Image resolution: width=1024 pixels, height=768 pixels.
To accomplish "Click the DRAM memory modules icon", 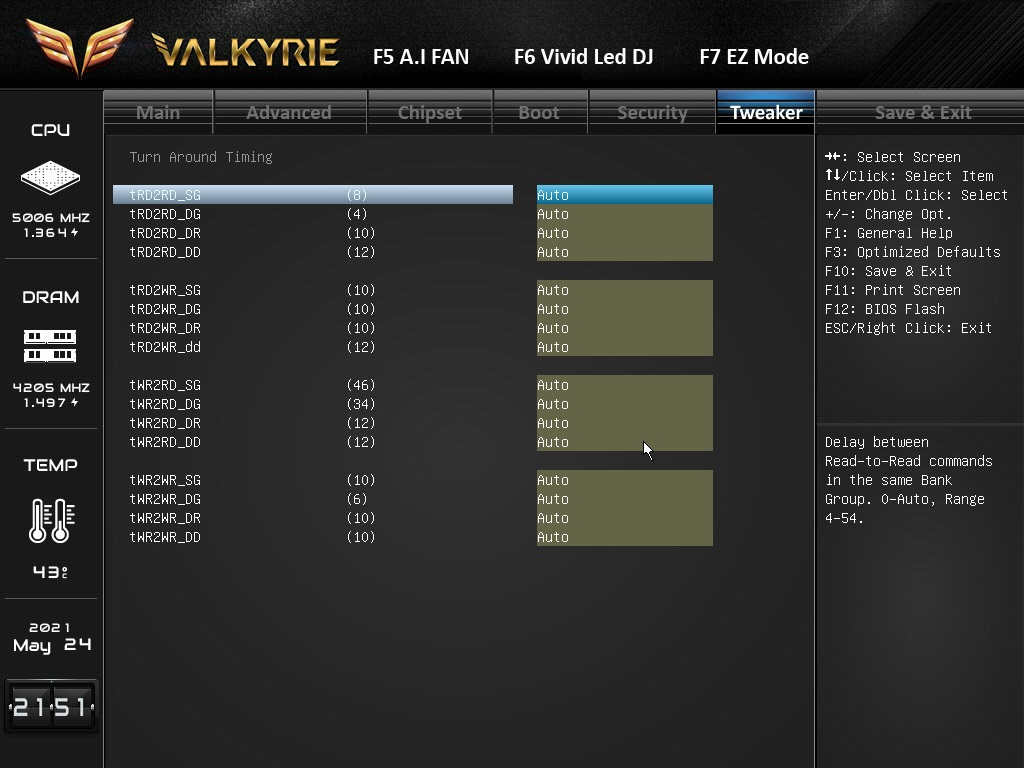I will pos(50,346).
